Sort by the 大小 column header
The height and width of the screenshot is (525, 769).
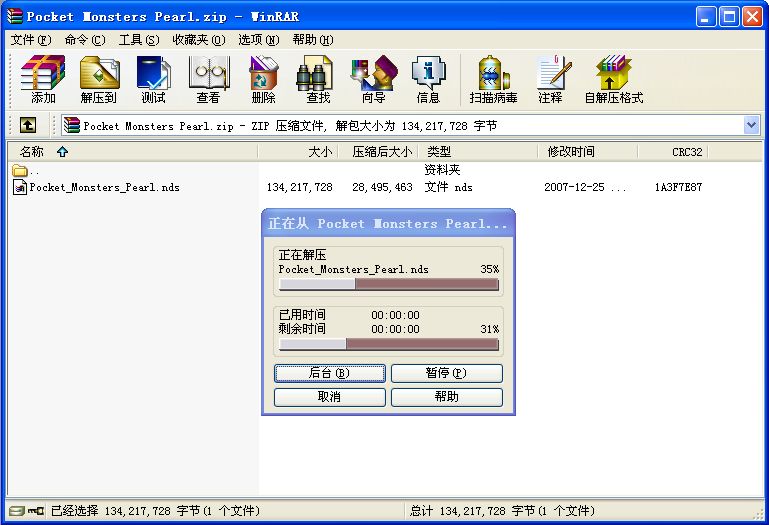point(298,152)
